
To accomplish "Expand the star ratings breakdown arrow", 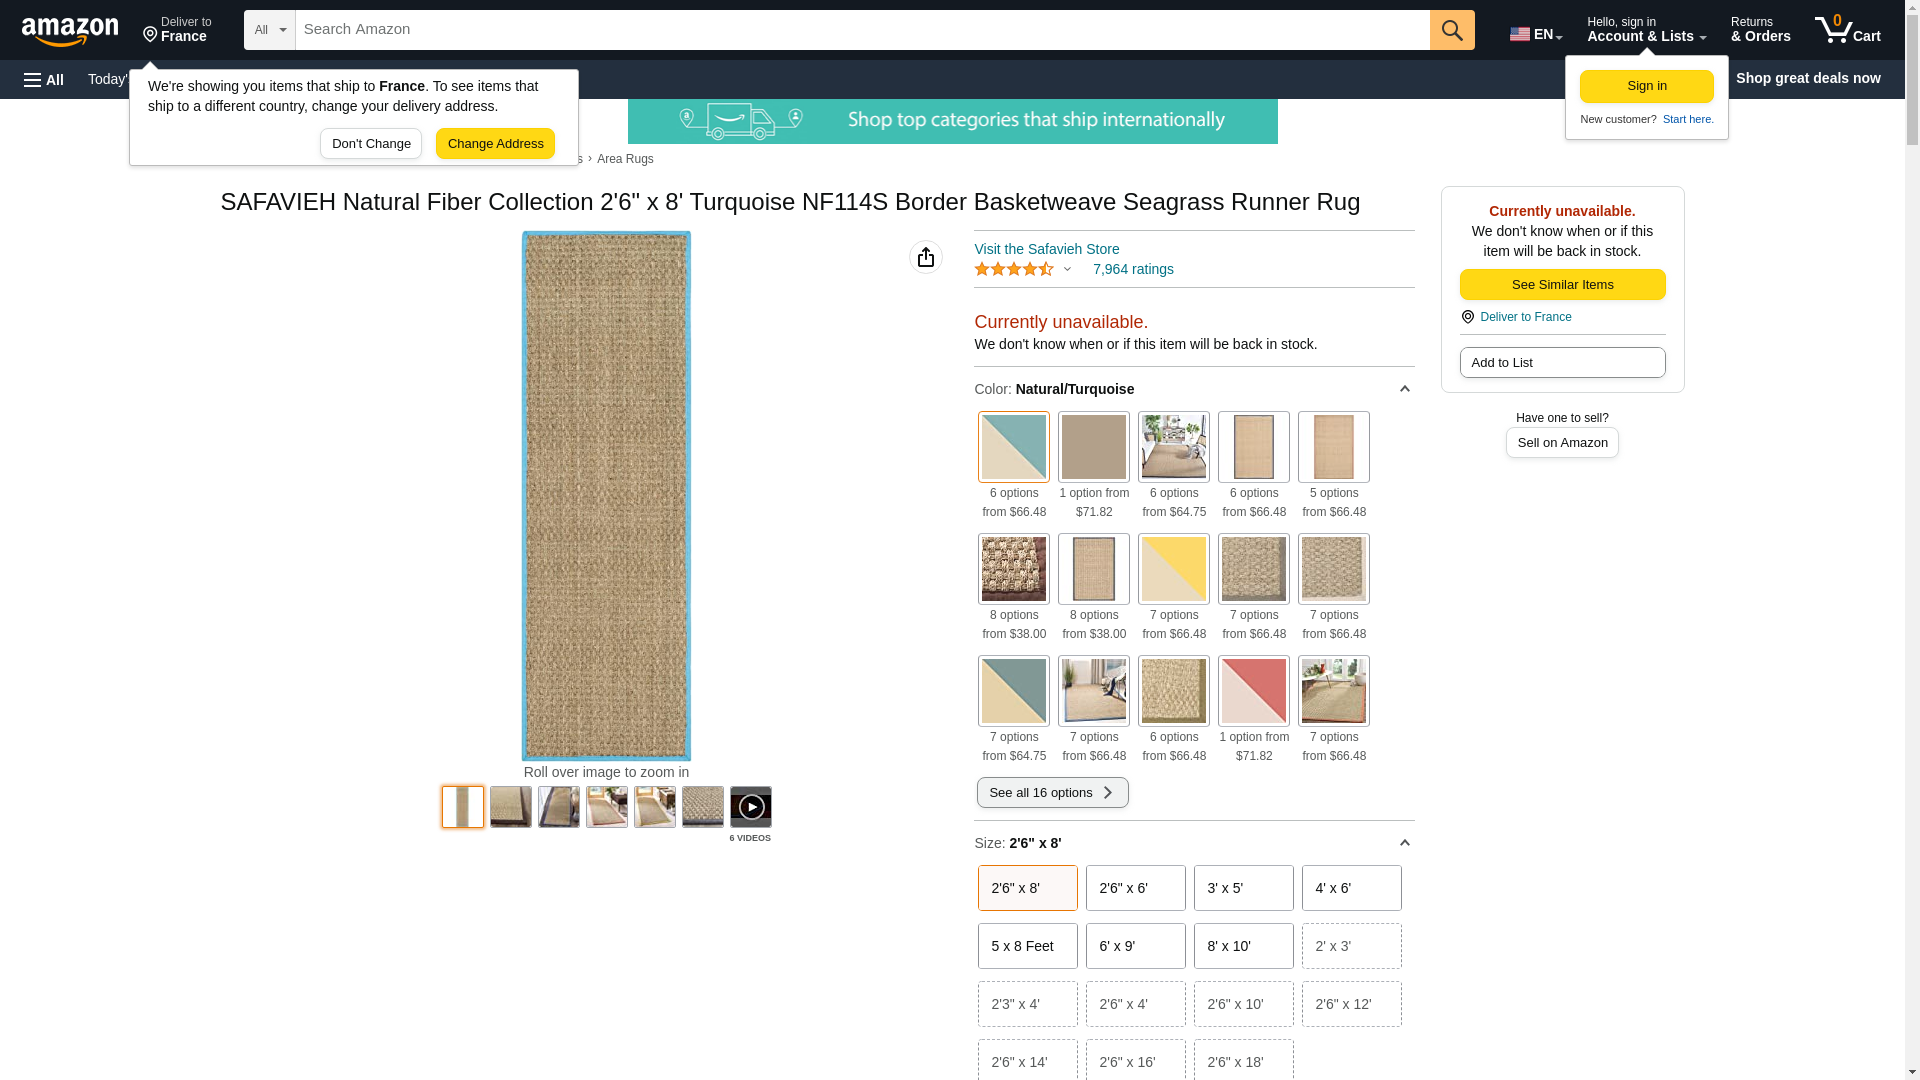I will [1067, 269].
